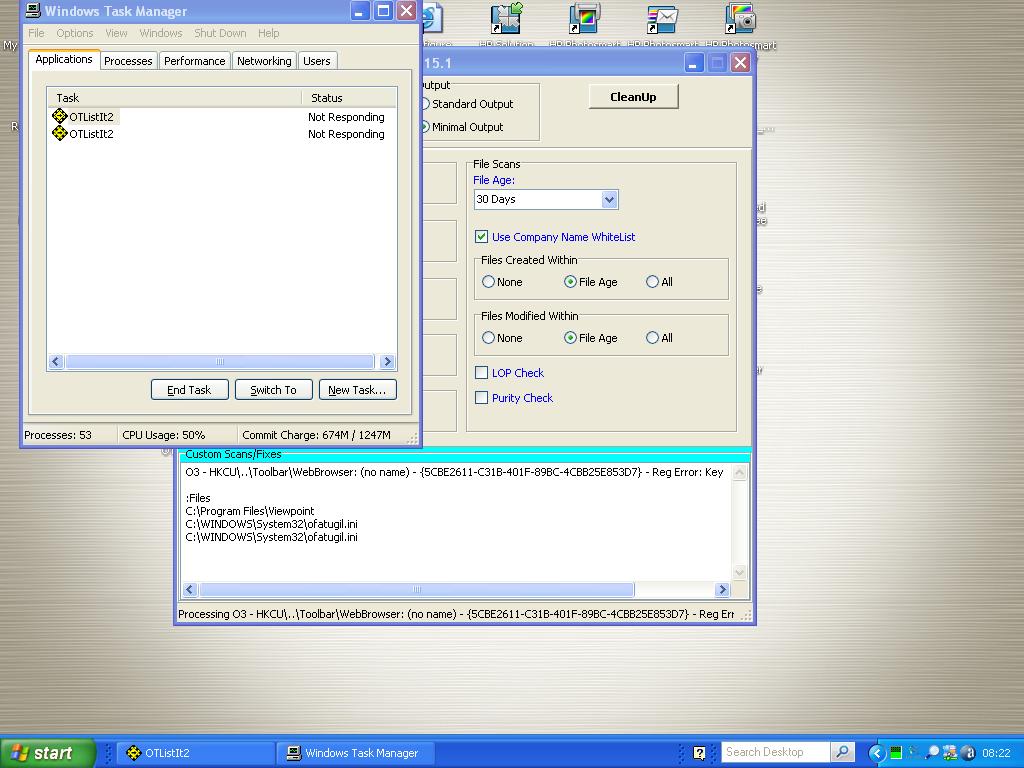Image resolution: width=1024 pixels, height=768 pixels.
Task: Open the Help menu in Task Manager
Action: tap(268, 33)
